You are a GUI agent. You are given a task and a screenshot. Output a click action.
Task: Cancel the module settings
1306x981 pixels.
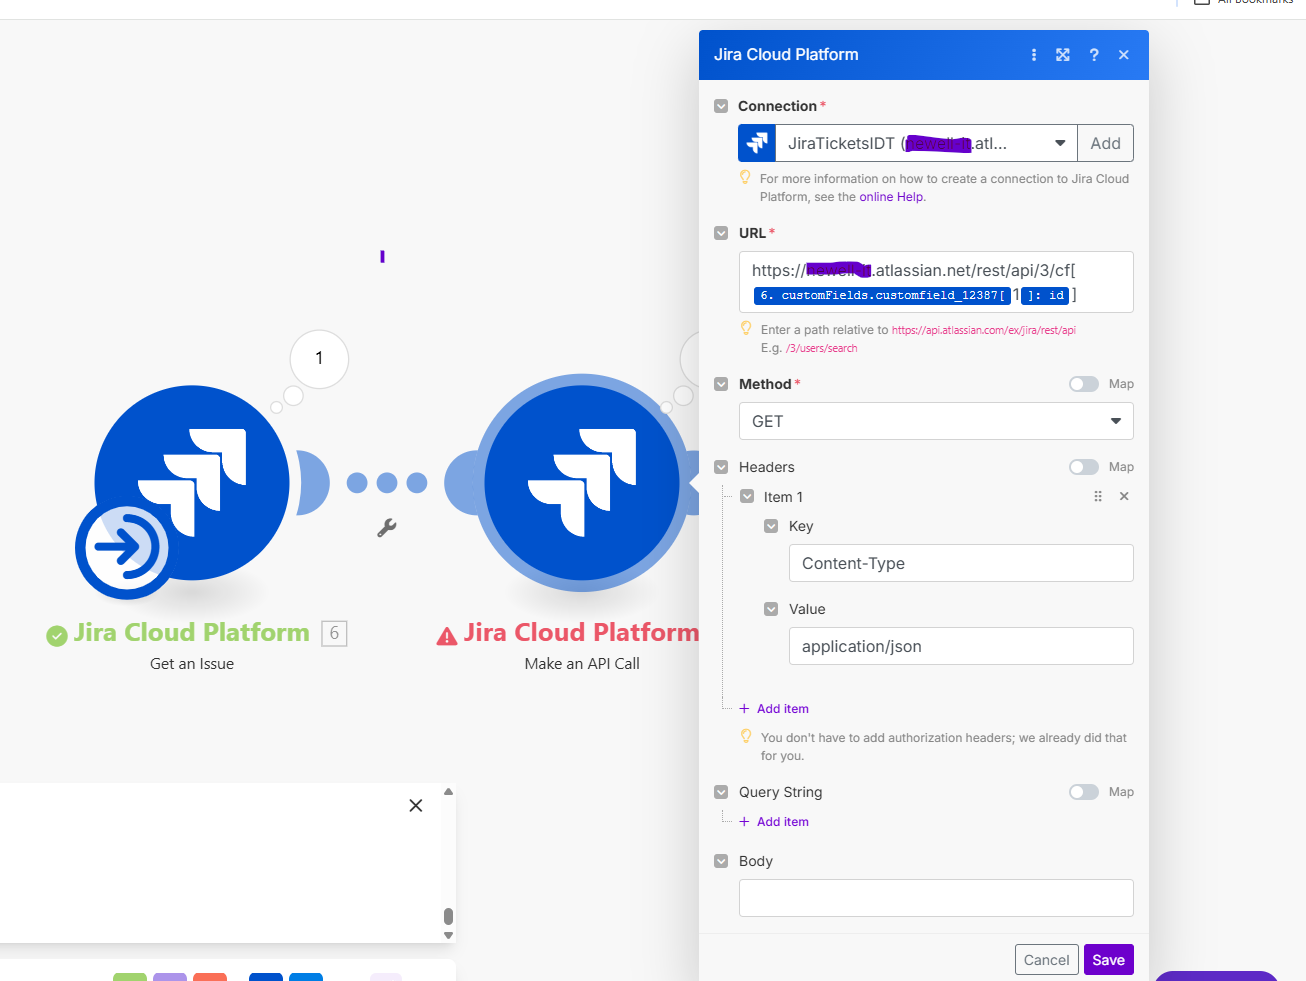coord(1047,960)
